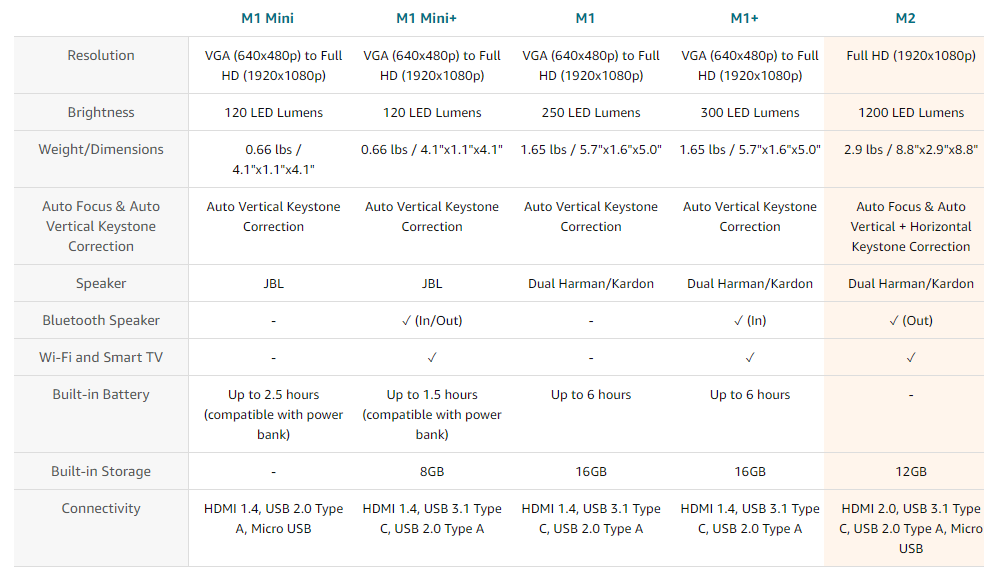Select the Bluetooth Speaker row label
Screen dimensions: 1002x581
[x=101, y=320]
